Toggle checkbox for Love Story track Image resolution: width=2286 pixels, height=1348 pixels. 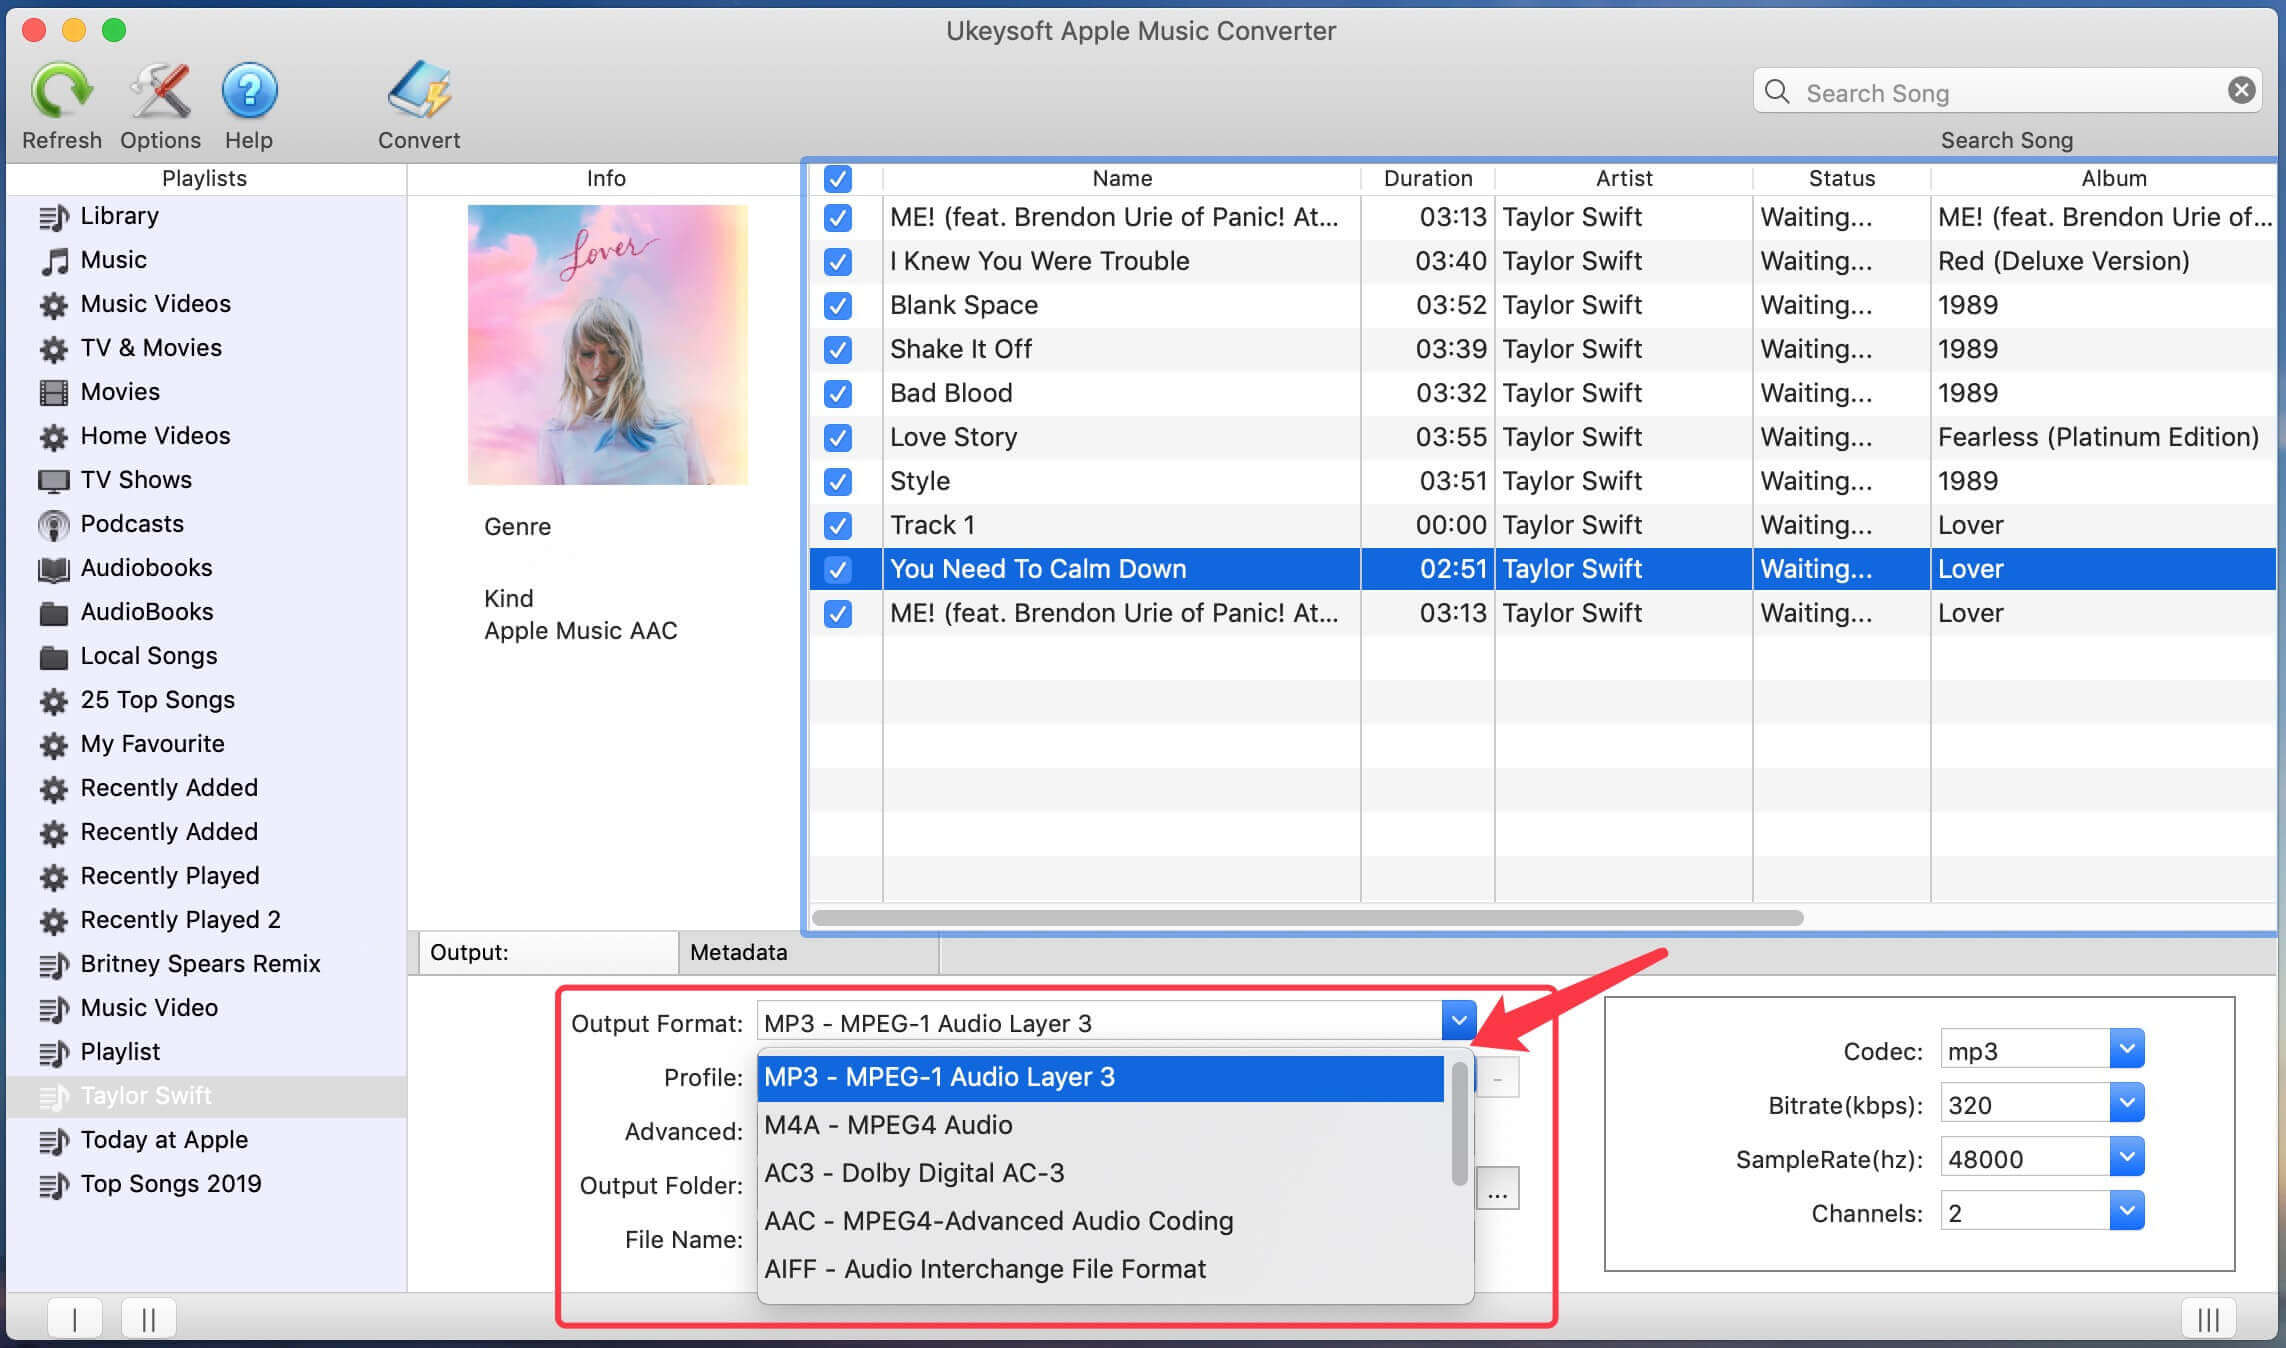click(837, 436)
